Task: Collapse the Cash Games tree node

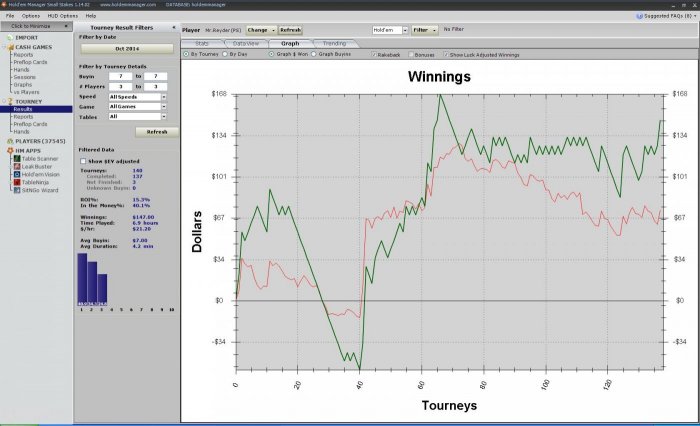Action: pyautogui.click(x=4, y=47)
